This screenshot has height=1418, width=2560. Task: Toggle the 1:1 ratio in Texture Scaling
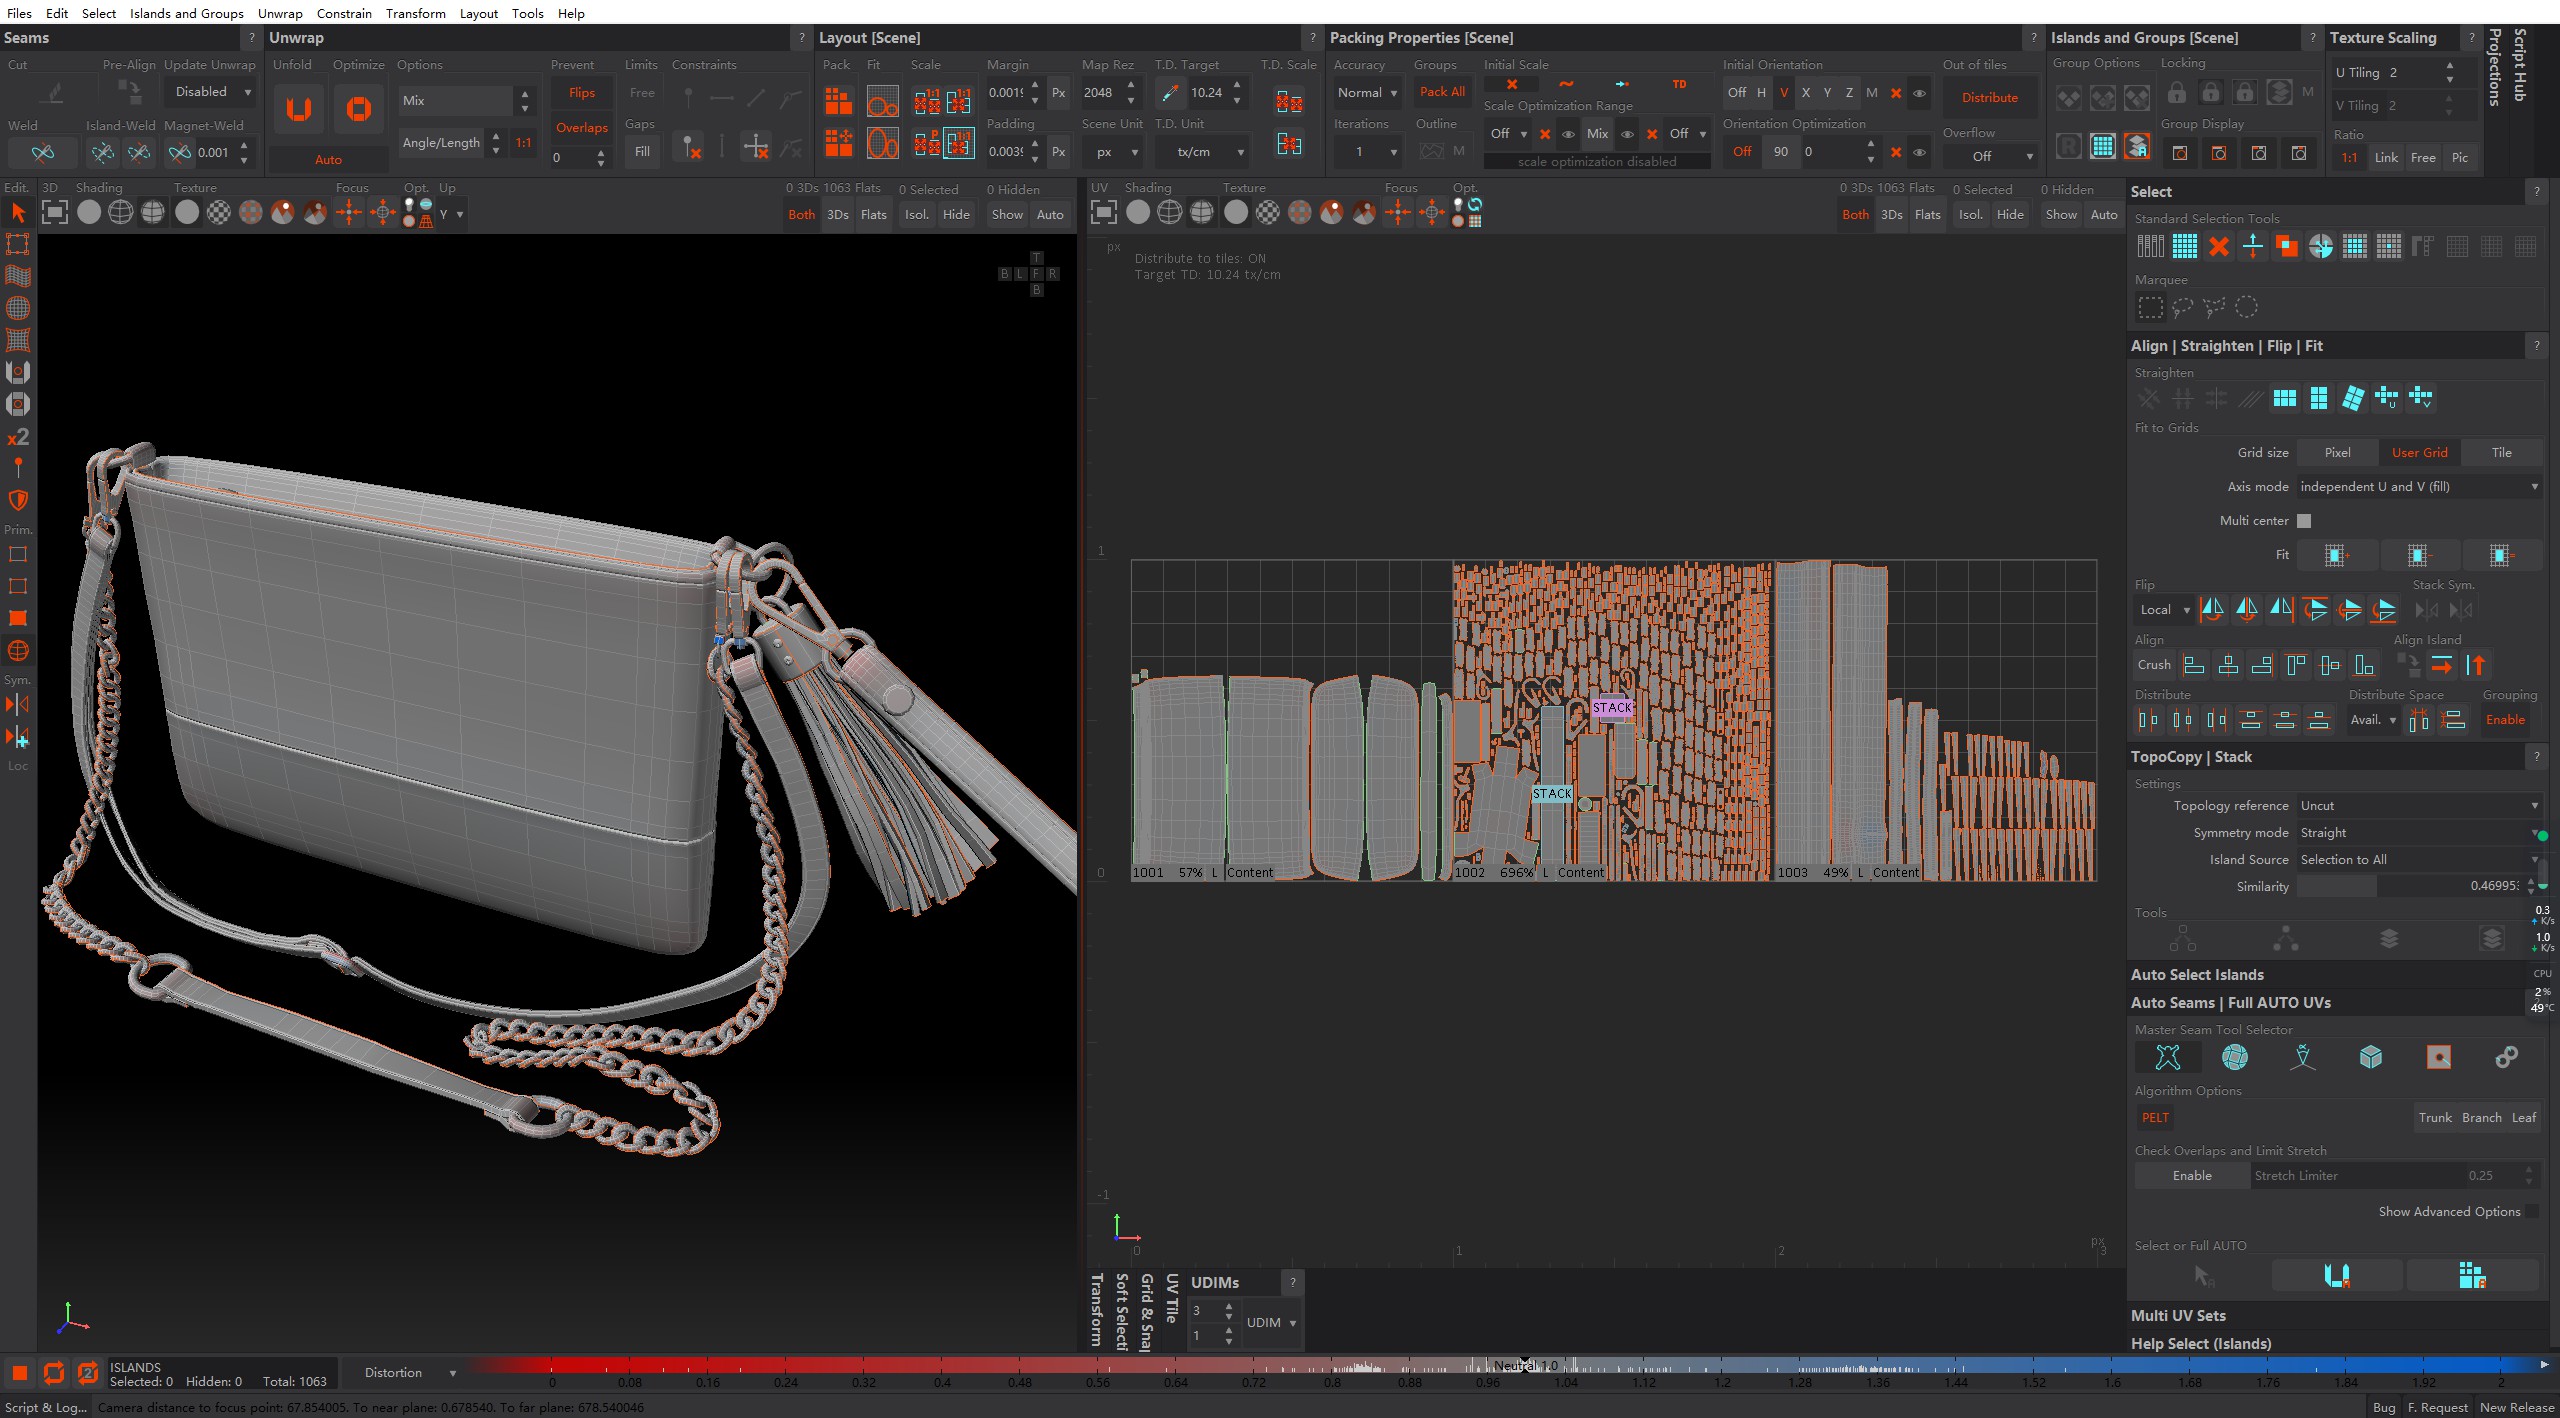tap(2348, 158)
